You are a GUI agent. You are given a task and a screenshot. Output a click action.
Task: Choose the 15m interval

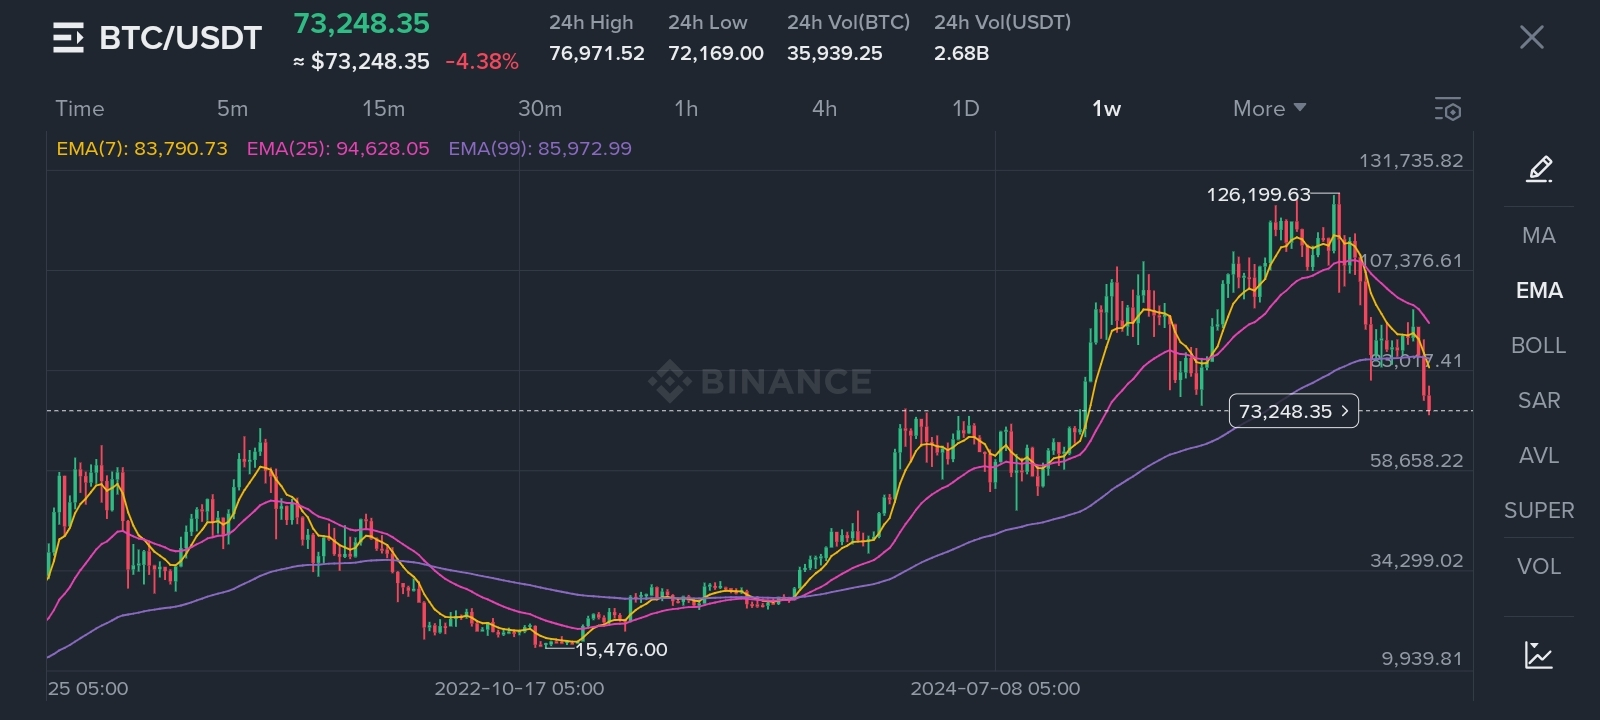(x=383, y=108)
